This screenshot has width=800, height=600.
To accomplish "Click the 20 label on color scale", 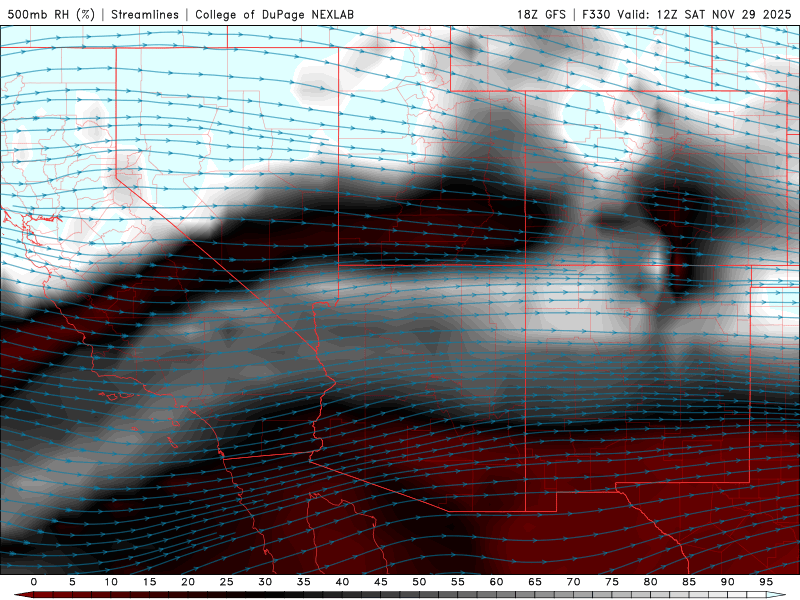I will [x=188, y=582].
